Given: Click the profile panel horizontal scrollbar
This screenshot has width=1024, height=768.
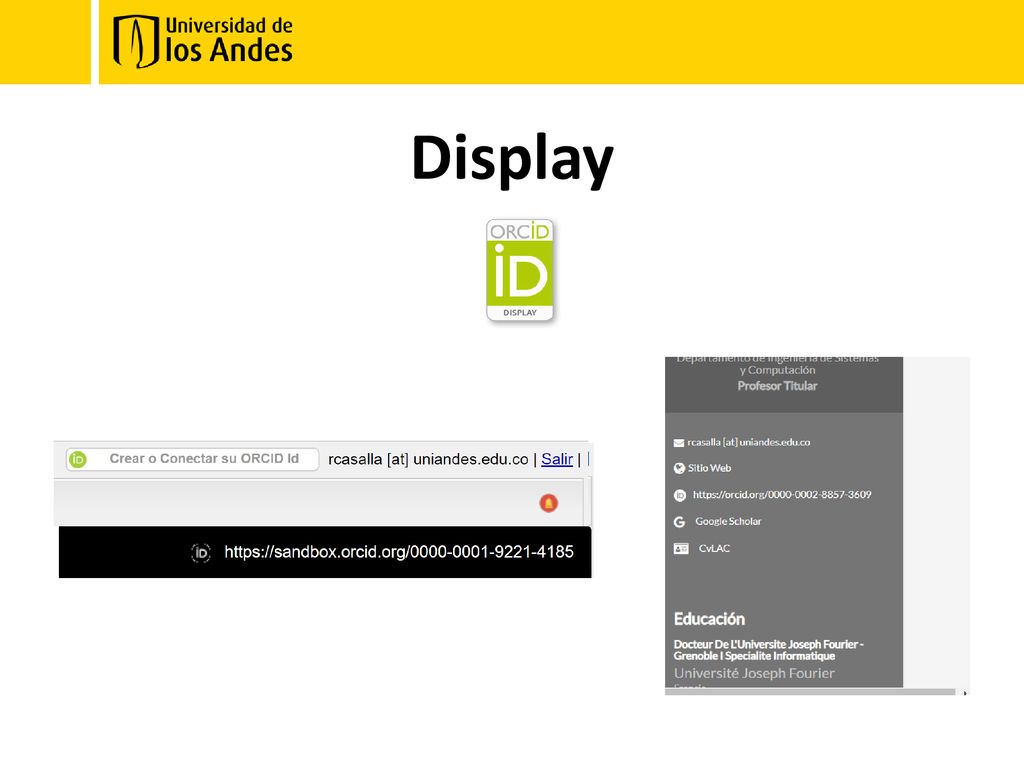Looking at the screenshot, I should pyautogui.click(x=810, y=692).
